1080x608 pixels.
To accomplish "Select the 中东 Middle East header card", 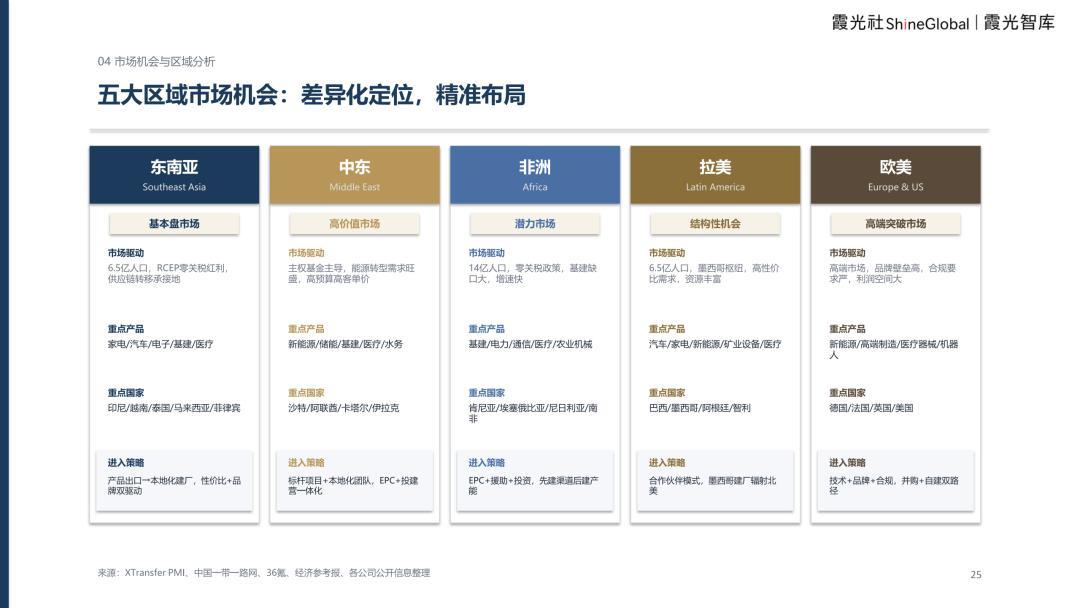I will tap(355, 175).
